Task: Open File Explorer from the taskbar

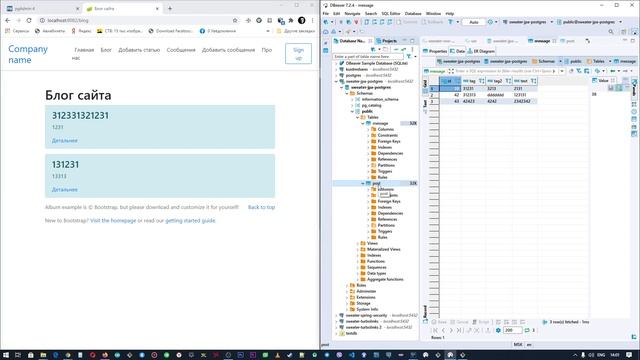Action: click(43, 355)
